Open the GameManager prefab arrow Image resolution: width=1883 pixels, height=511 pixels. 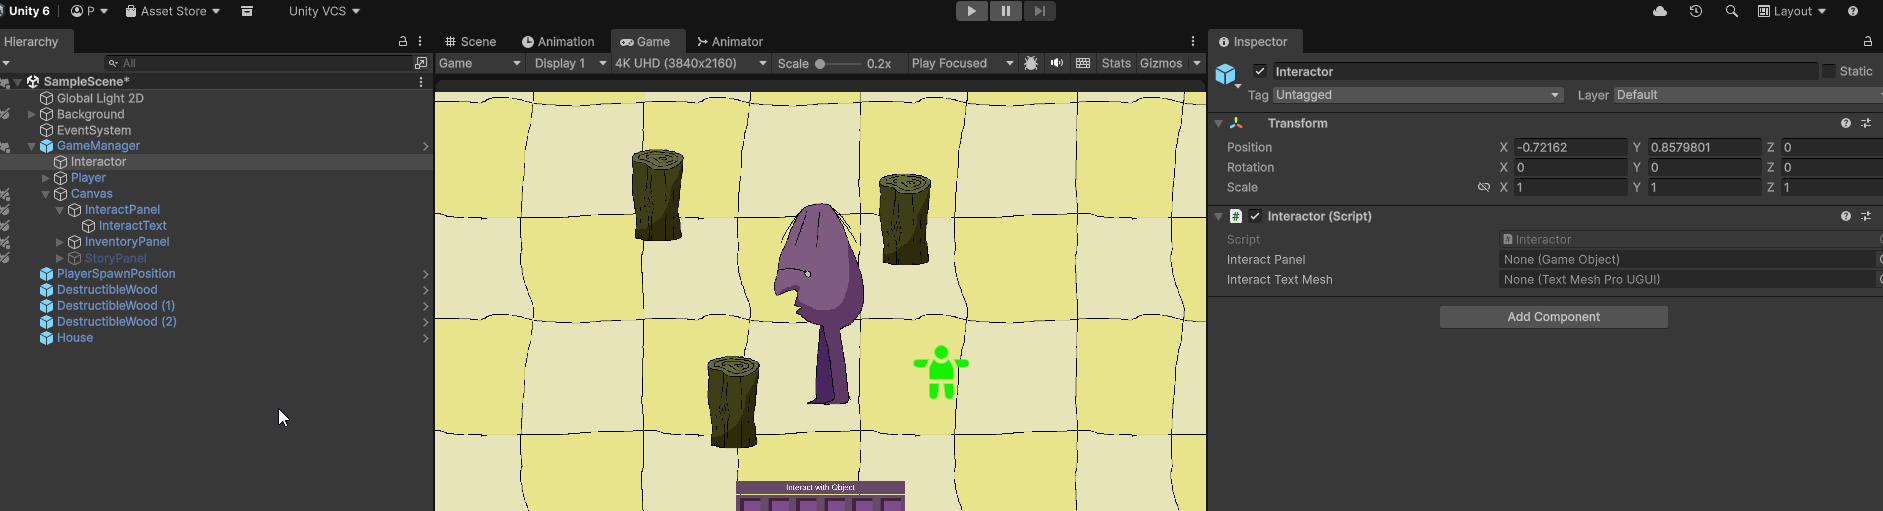[x=425, y=146]
